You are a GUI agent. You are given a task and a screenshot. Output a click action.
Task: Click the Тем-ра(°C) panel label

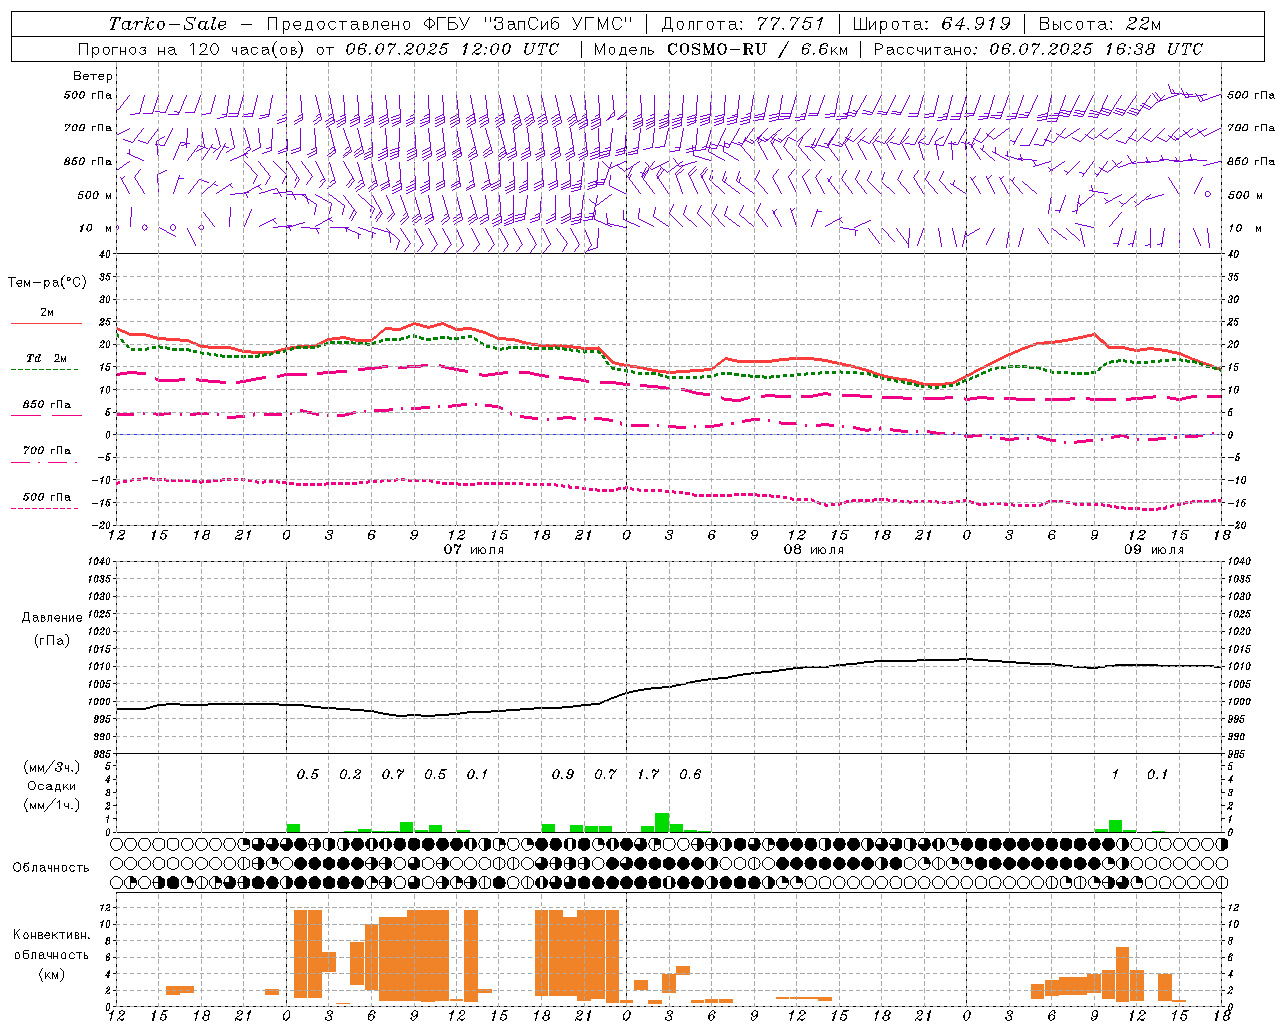click(47, 283)
